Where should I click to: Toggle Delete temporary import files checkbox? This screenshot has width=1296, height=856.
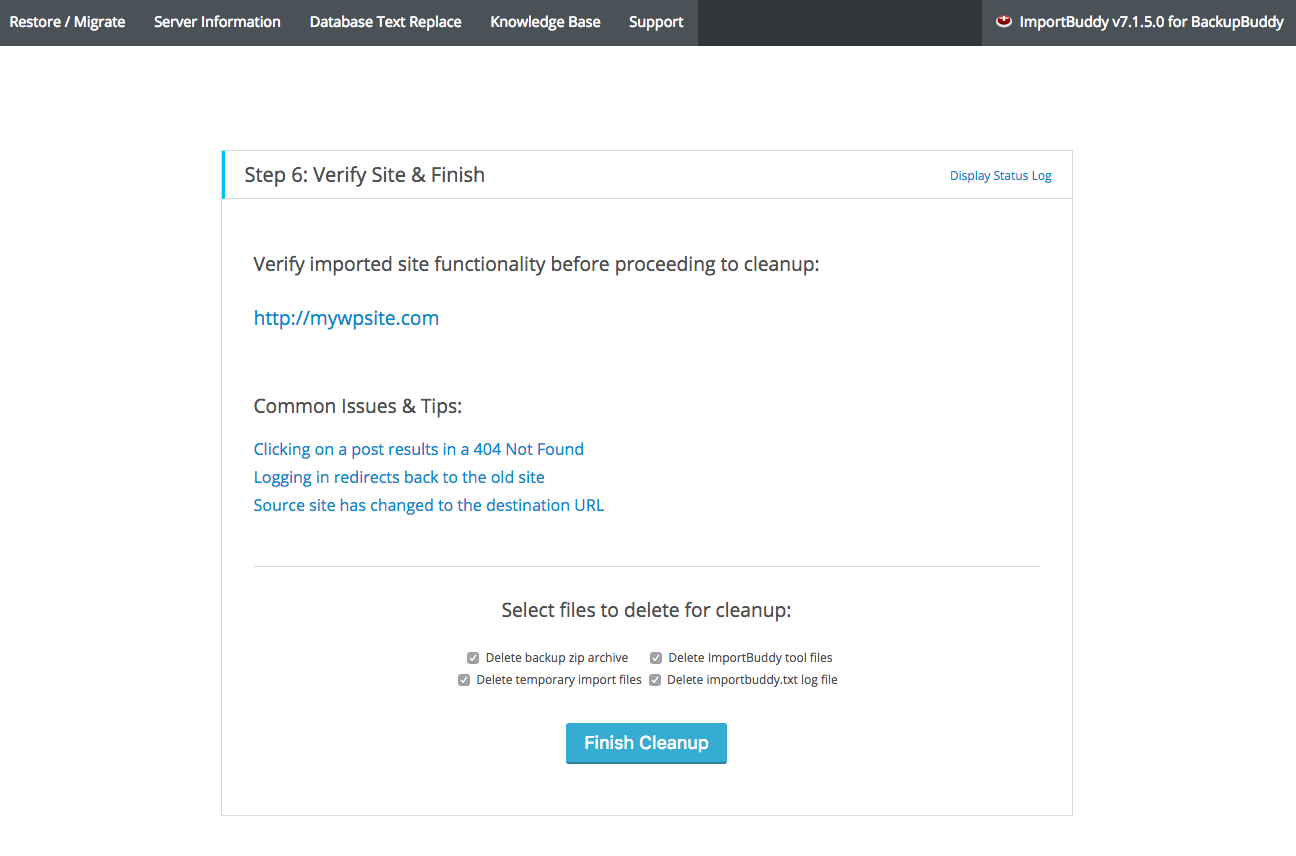coord(464,680)
